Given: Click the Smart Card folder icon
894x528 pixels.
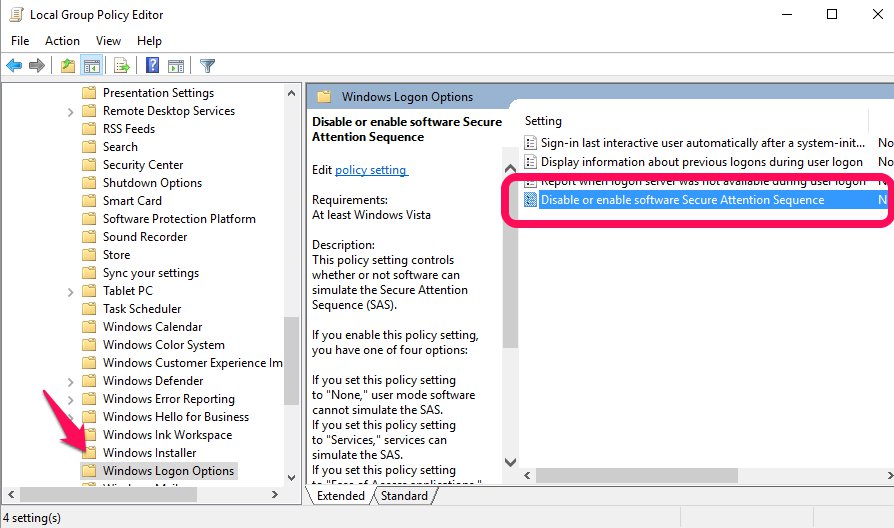Looking at the screenshot, I should click(x=89, y=201).
